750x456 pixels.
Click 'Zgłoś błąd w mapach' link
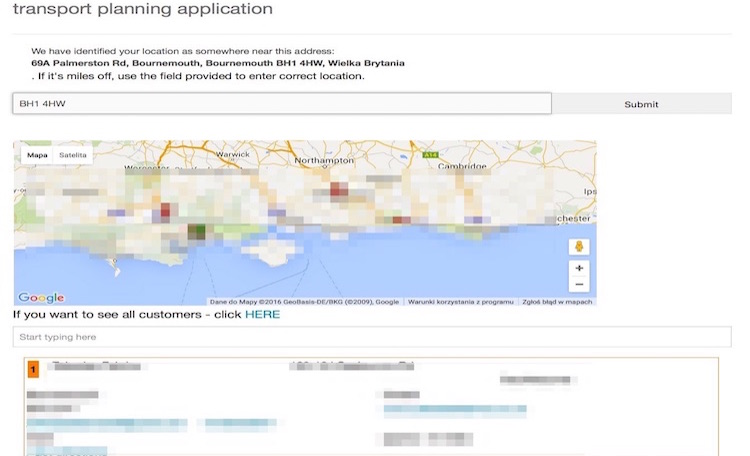[557, 301]
